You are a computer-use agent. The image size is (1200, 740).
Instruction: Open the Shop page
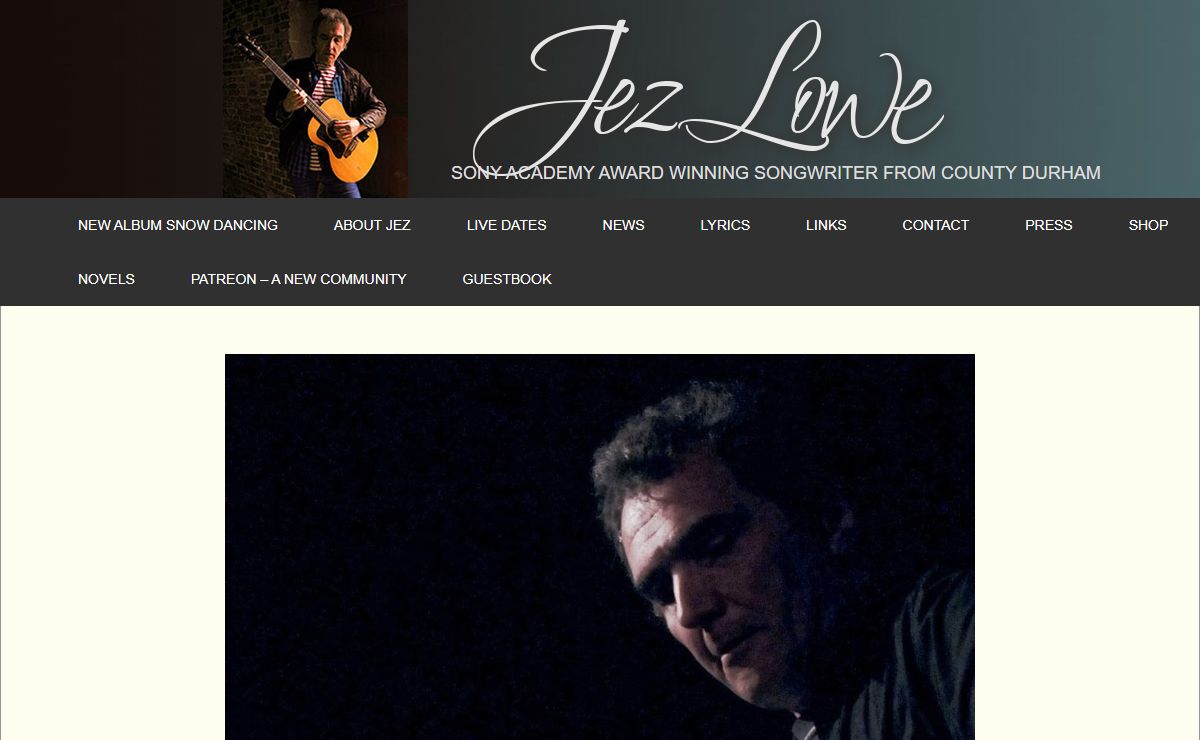pos(1148,225)
